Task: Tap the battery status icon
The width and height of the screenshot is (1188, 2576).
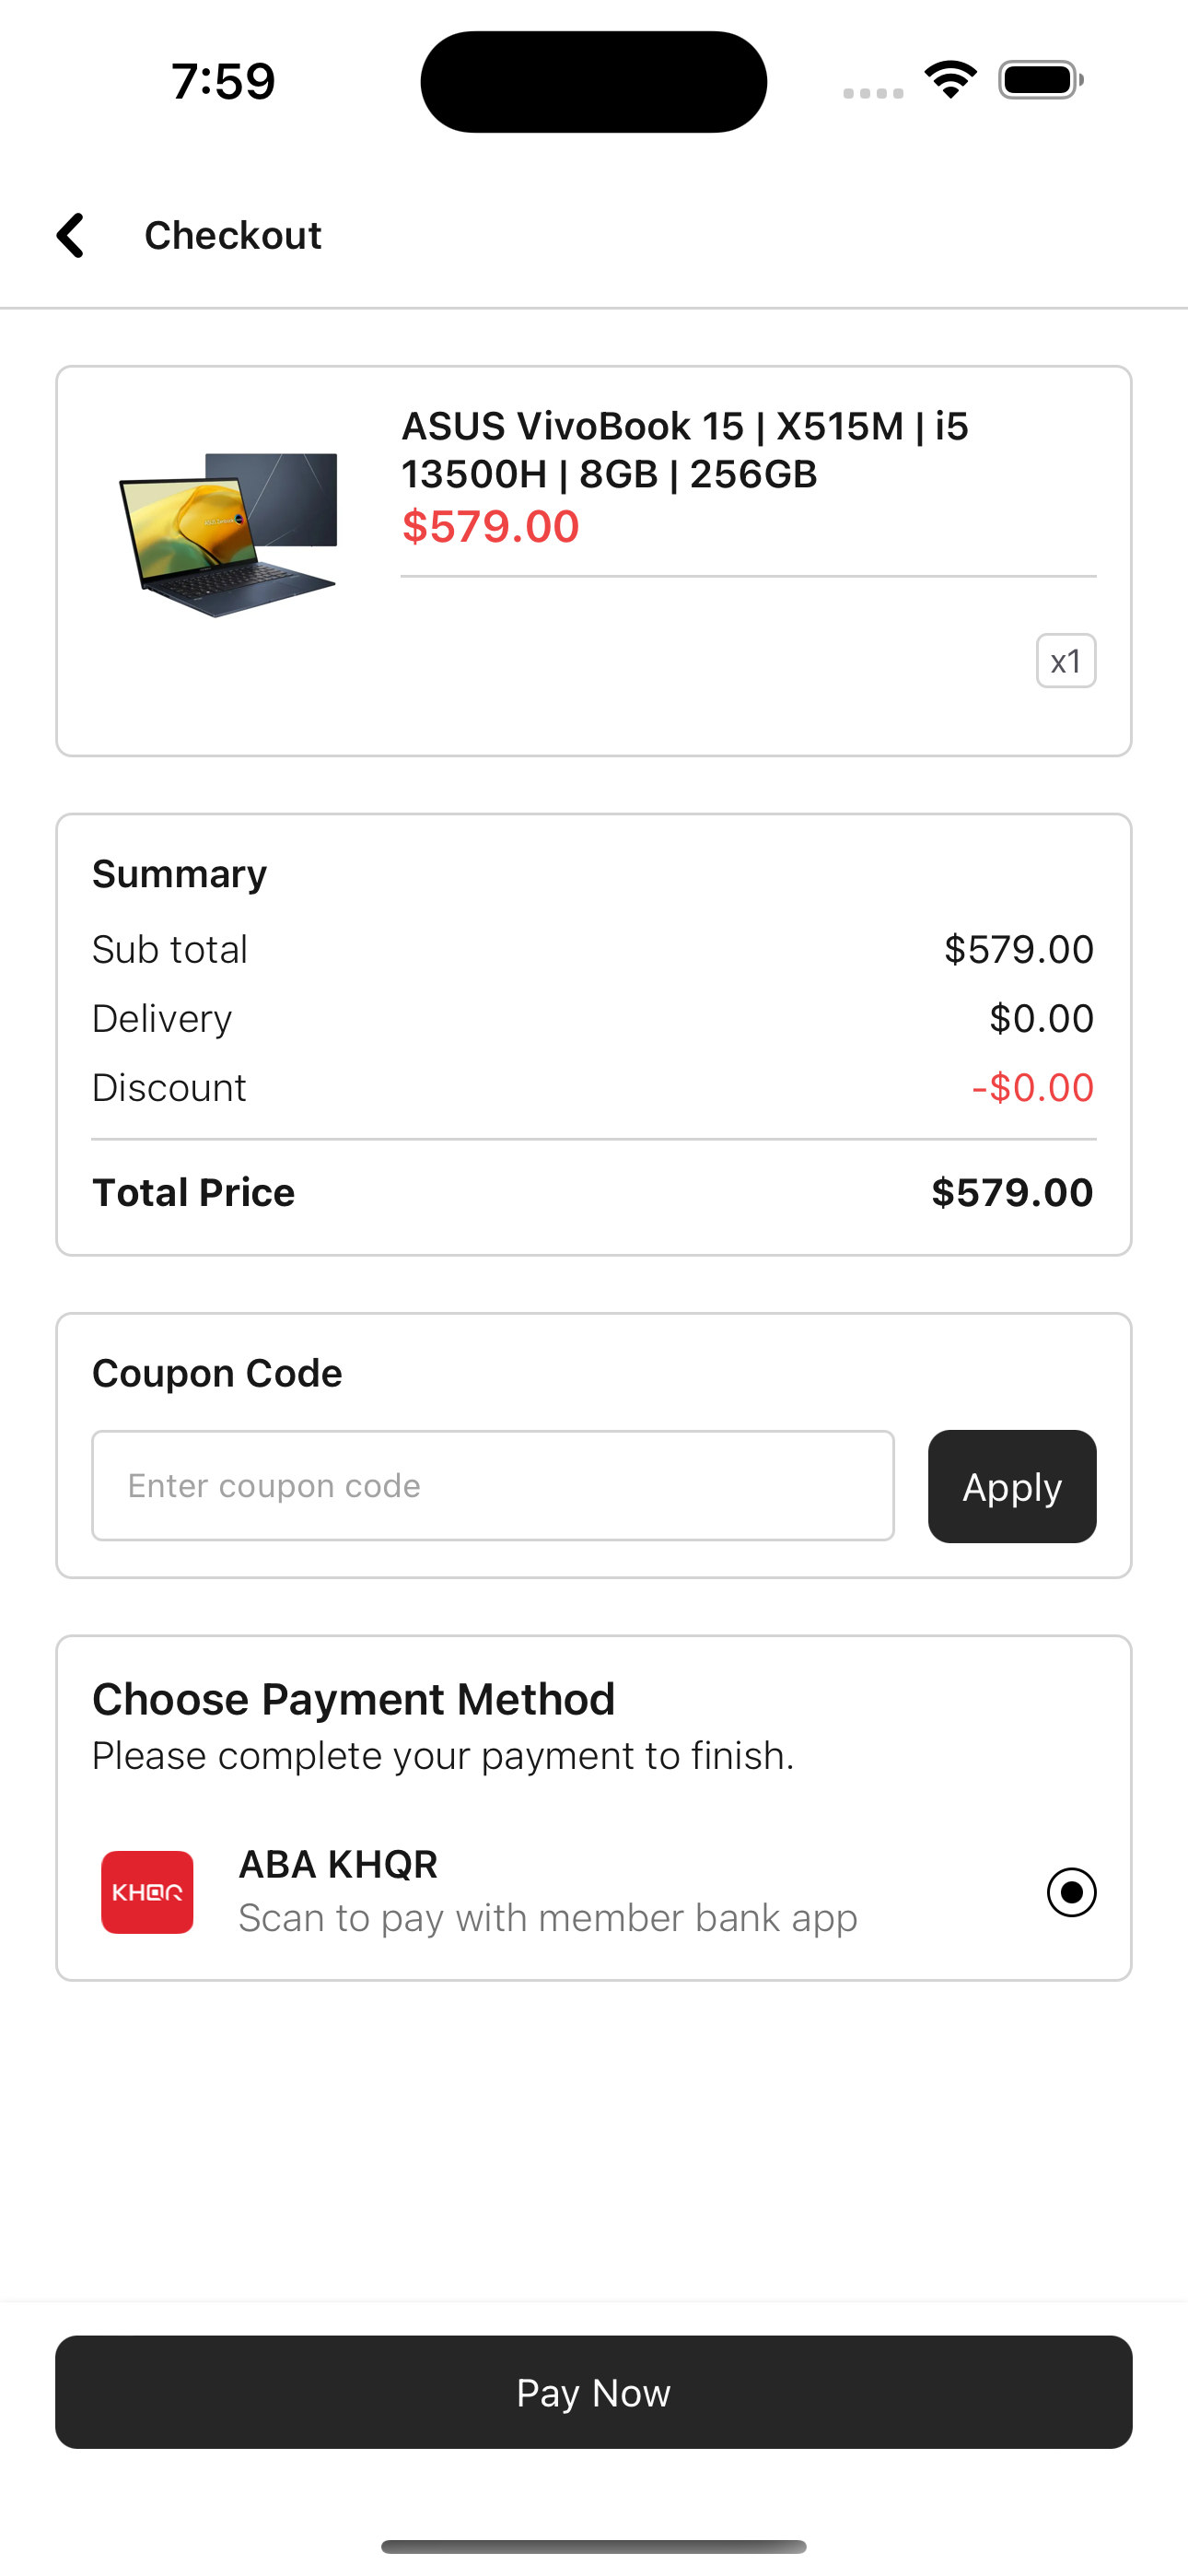Action: coord(1040,80)
